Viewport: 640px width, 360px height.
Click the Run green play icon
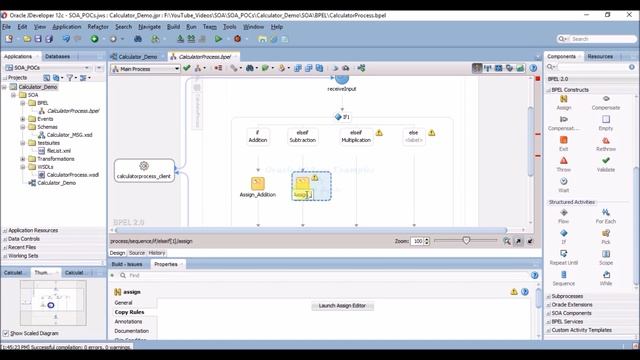[x=218, y=39]
